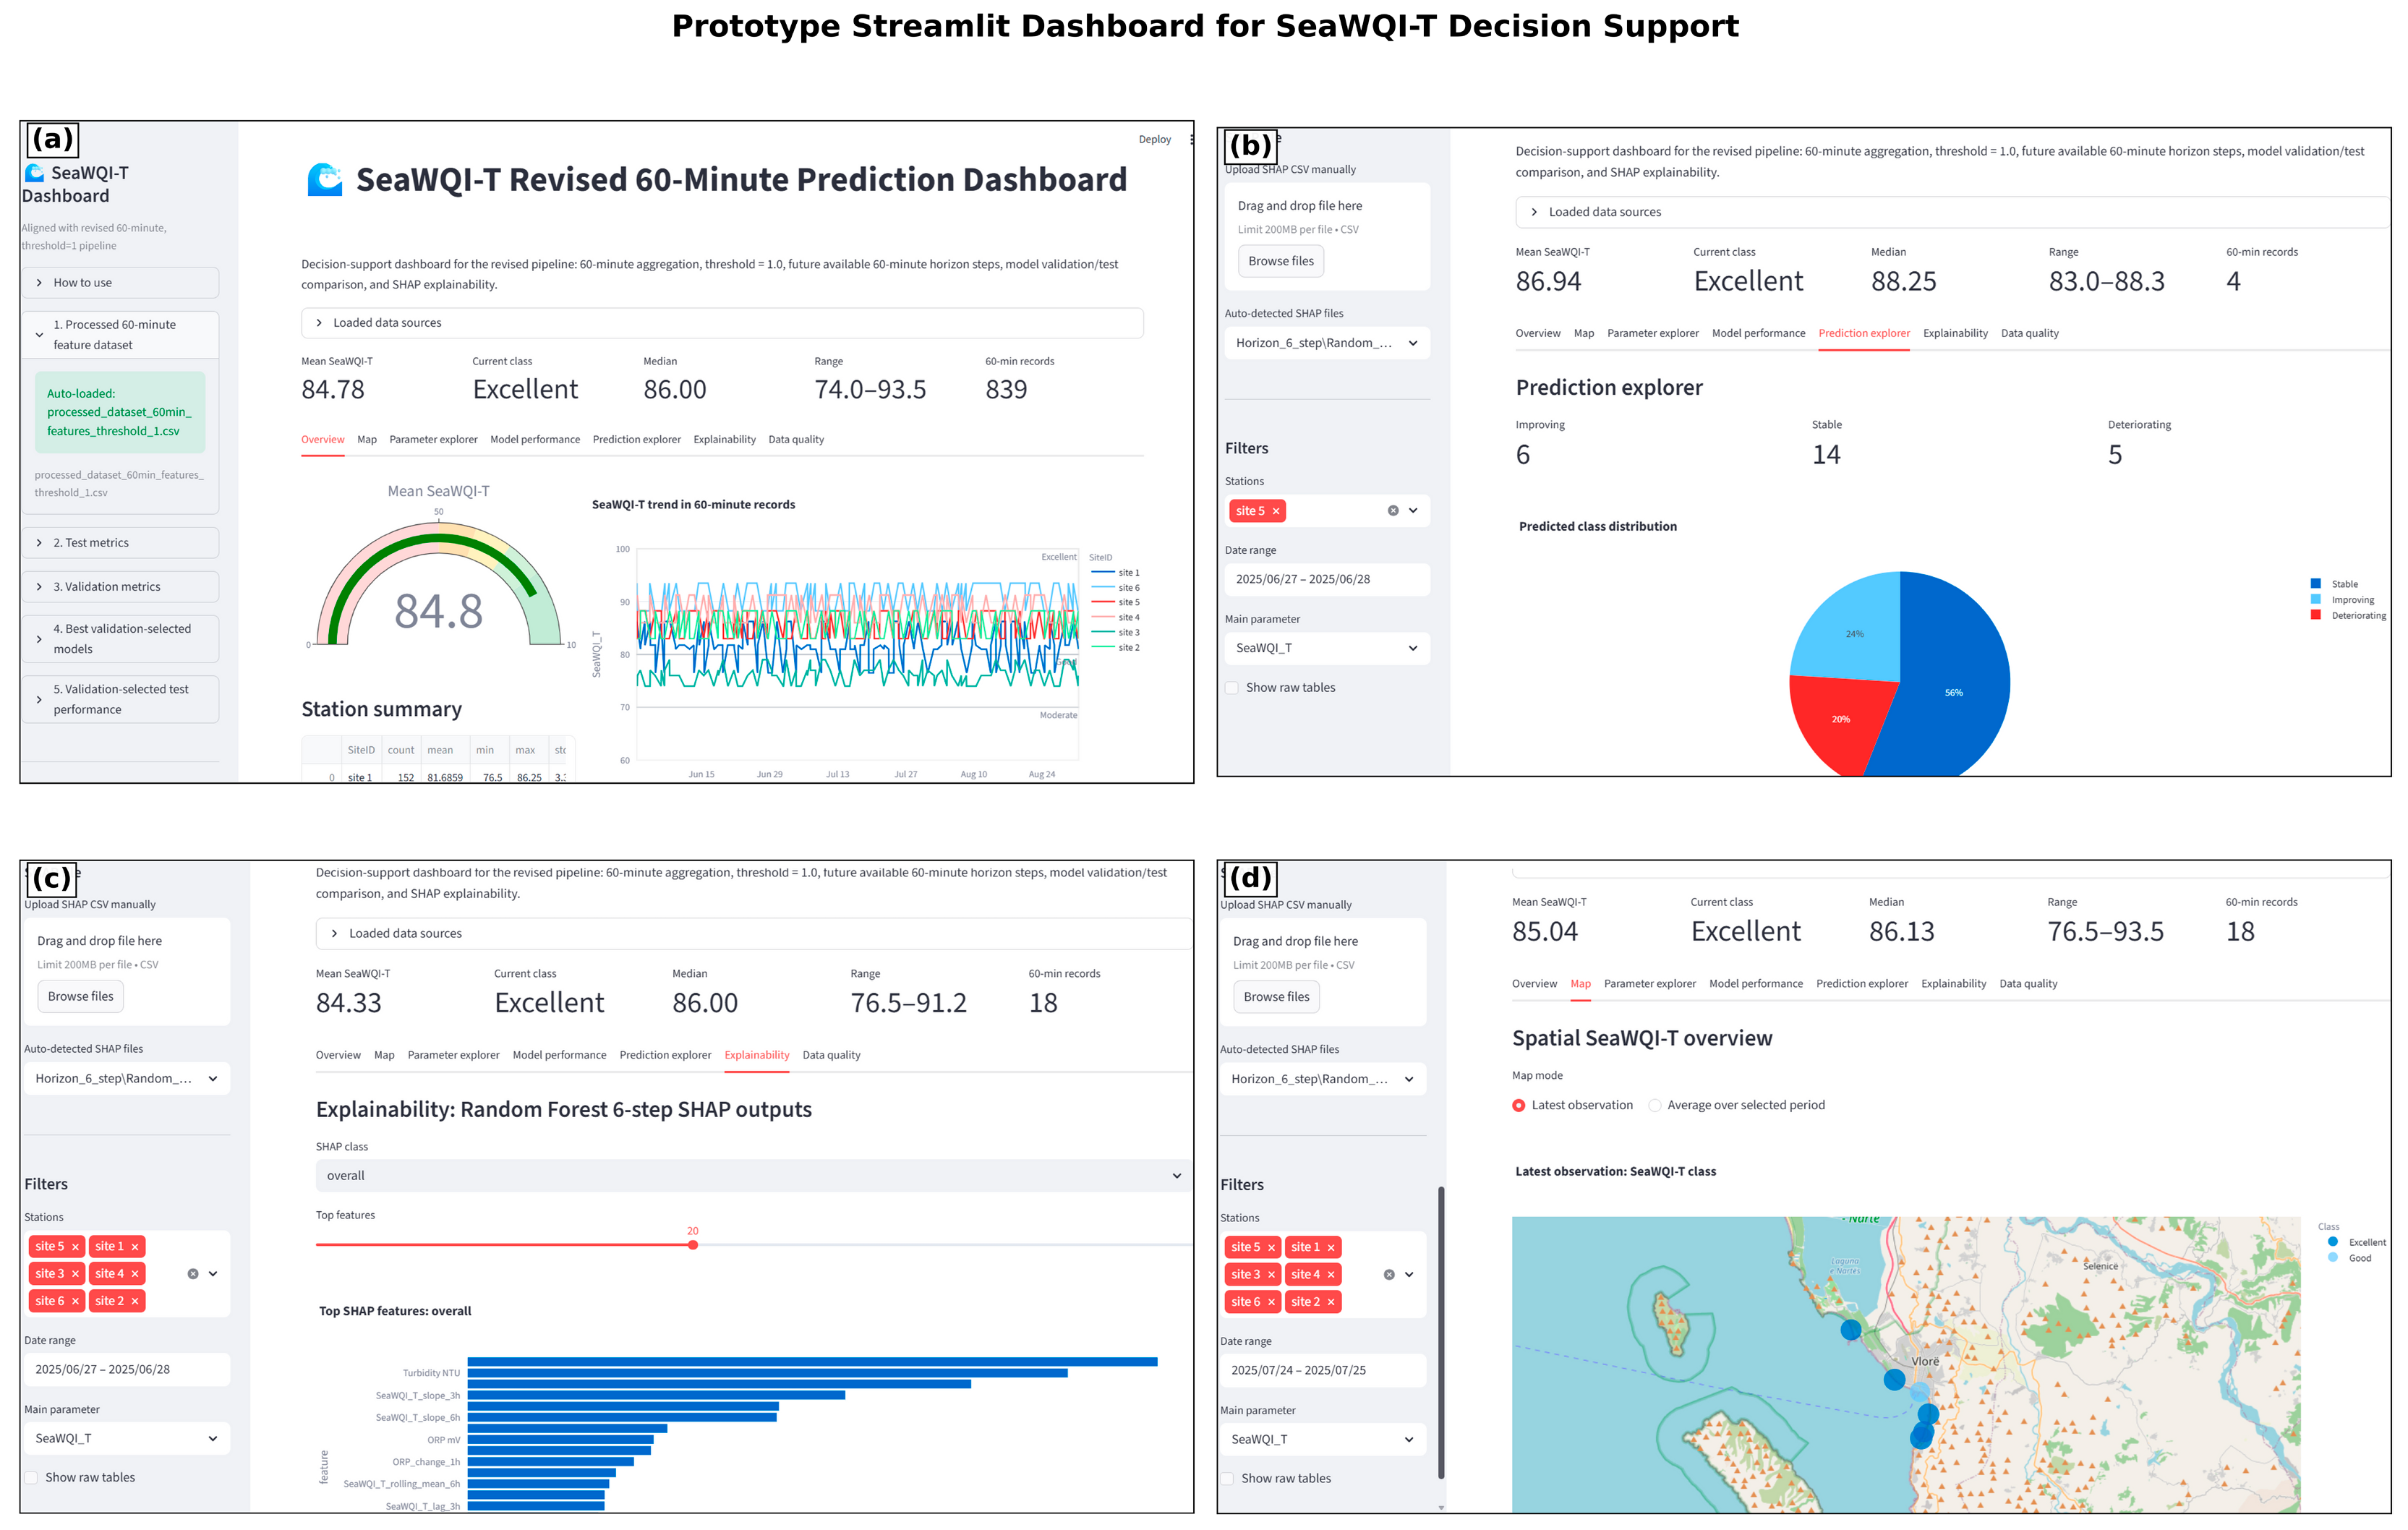This screenshot has height=1530, width=2408.
Task: Remove the site 1 tag in panel (d)
Action: (1331, 1248)
